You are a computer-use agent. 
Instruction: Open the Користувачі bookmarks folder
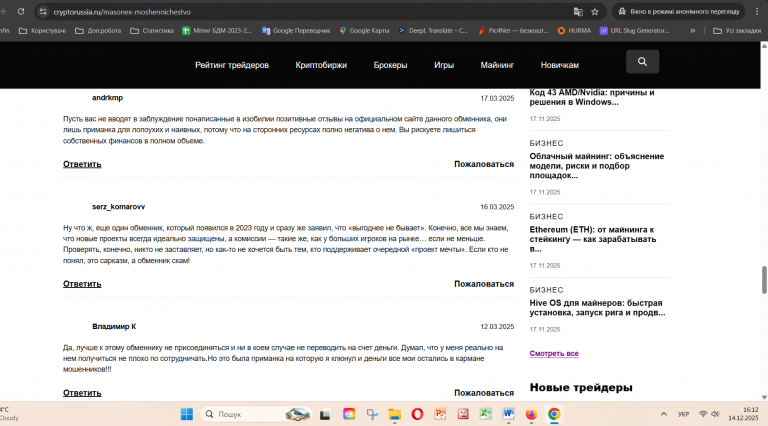(42, 30)
